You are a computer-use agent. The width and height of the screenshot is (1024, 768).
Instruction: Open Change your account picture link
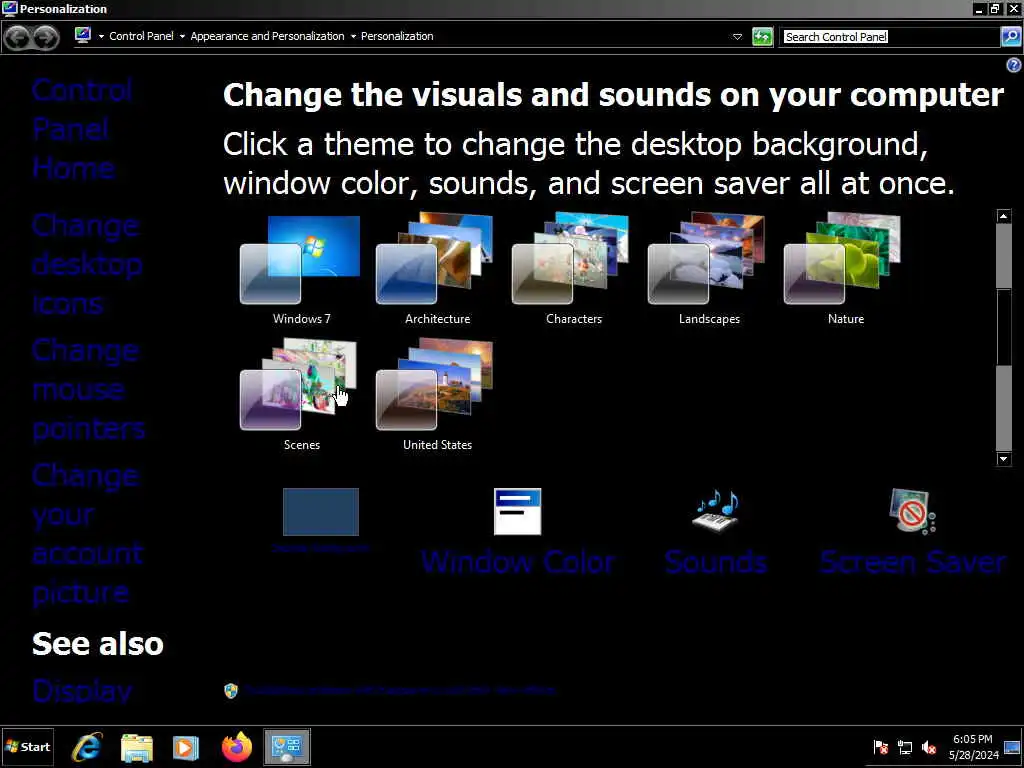(88, 534)
